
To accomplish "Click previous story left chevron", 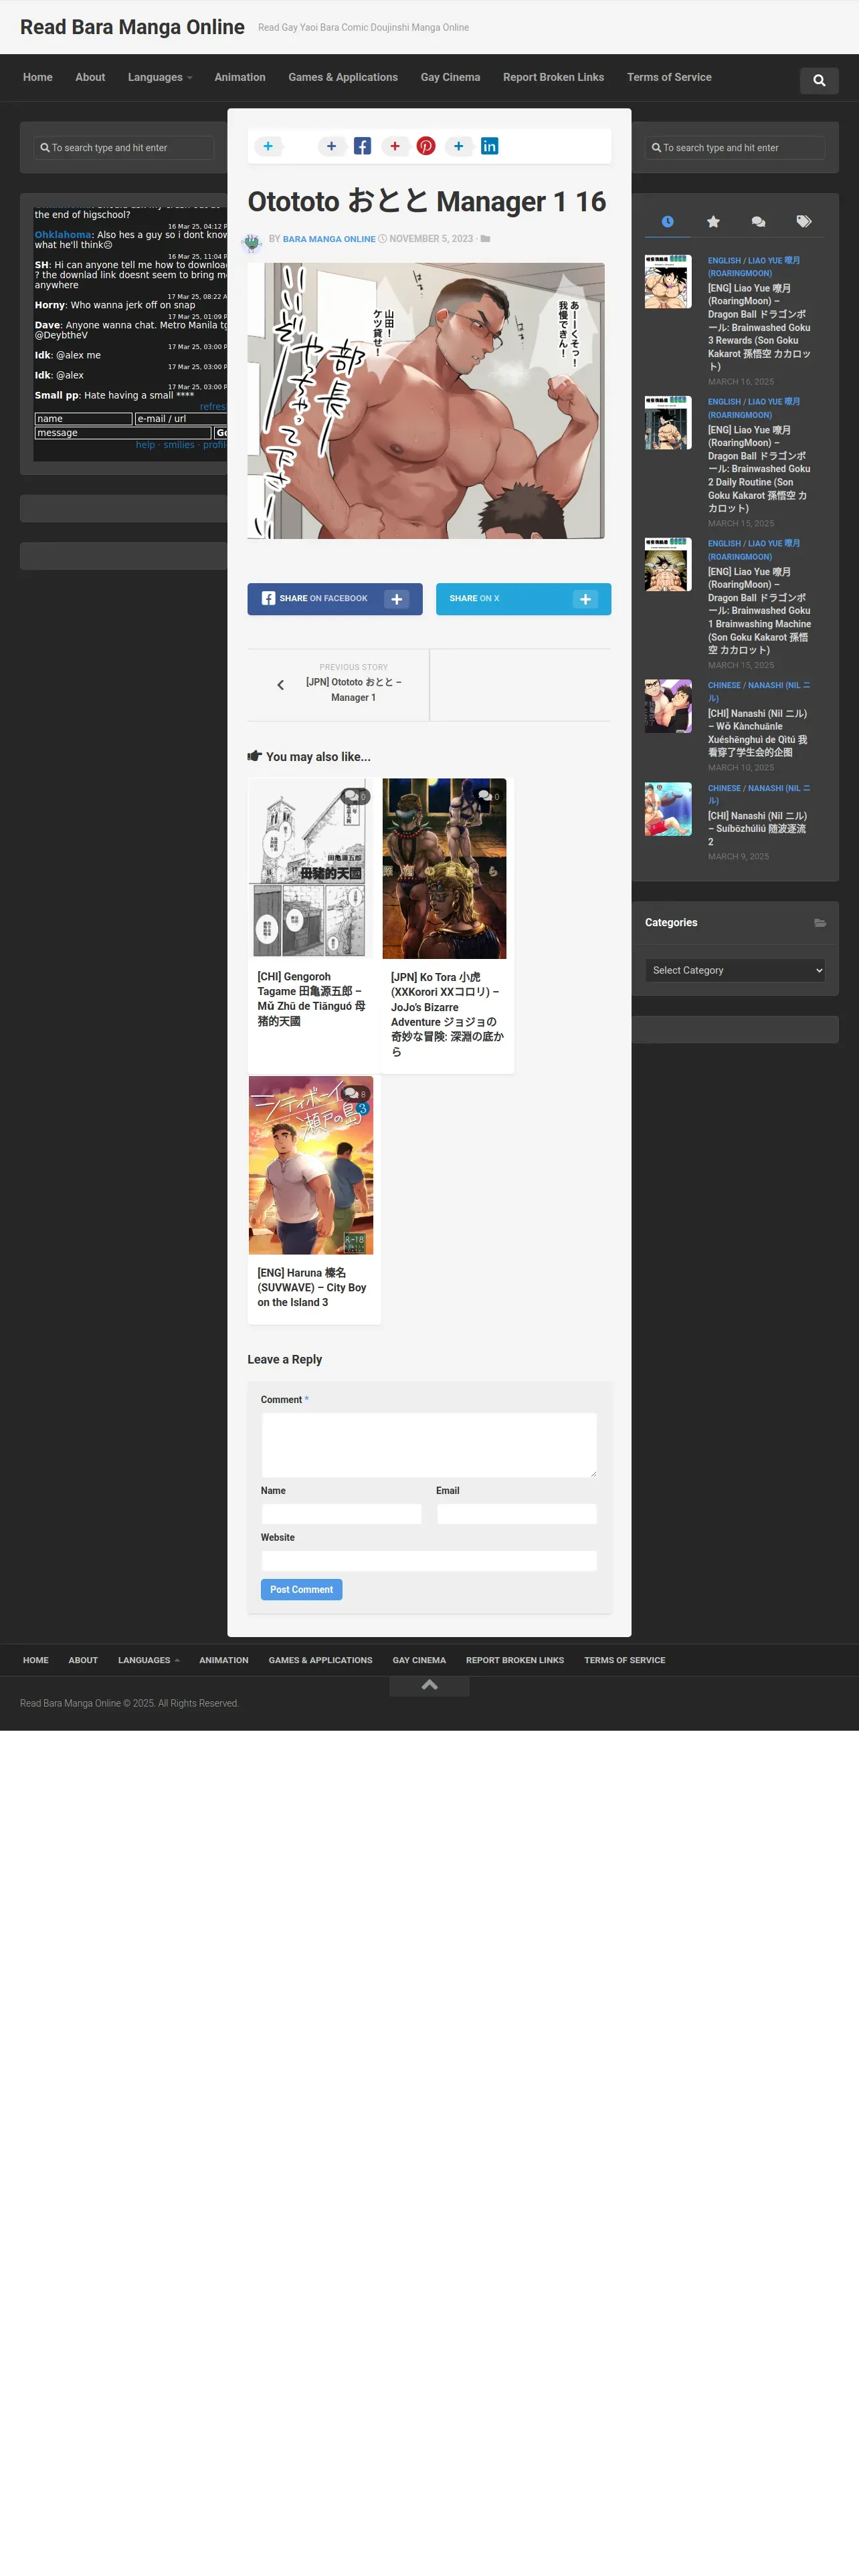I will pos(280,685).
